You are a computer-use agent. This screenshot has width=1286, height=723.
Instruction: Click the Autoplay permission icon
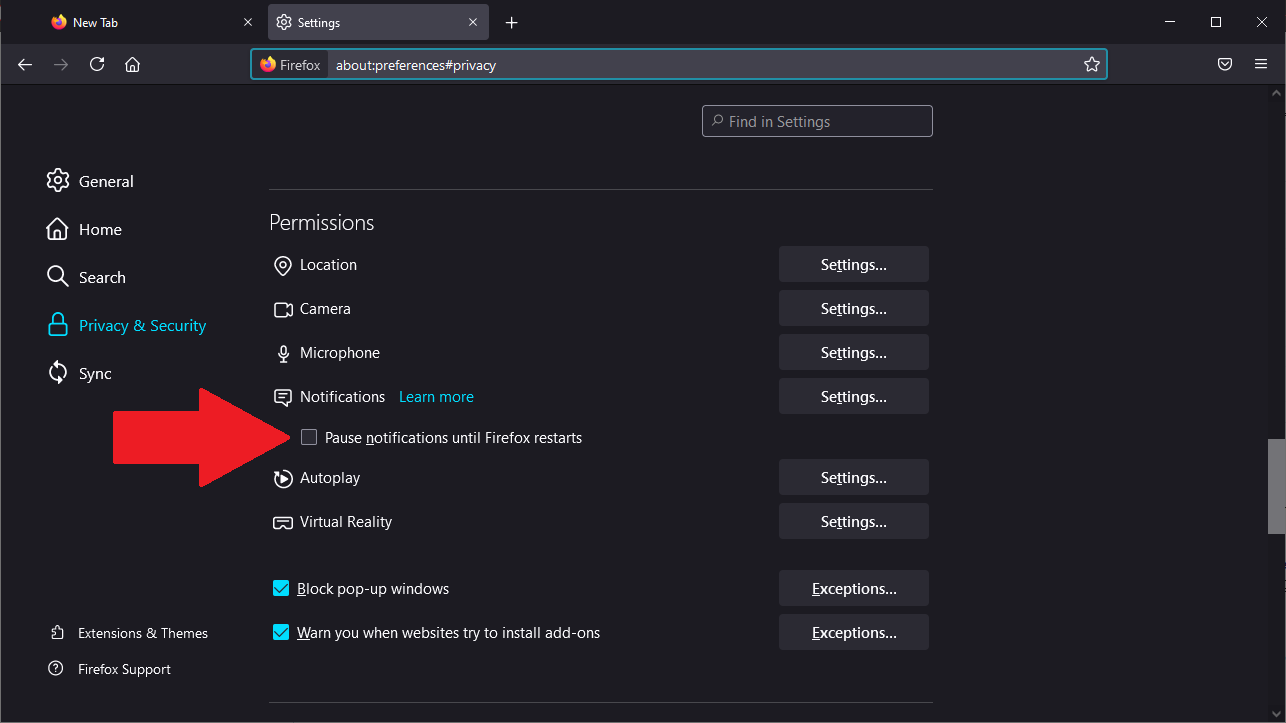point(282,478)
